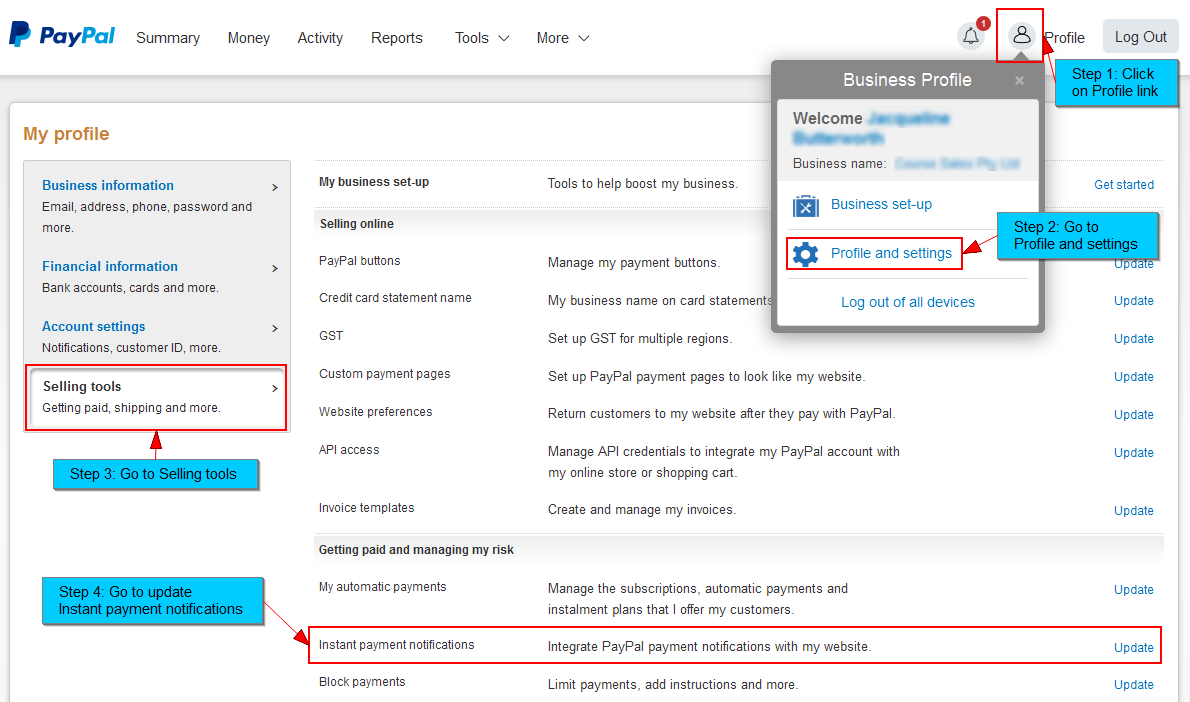Click the Block payments row label
This screenshot has width=1190, height=702.
(362, 682)
